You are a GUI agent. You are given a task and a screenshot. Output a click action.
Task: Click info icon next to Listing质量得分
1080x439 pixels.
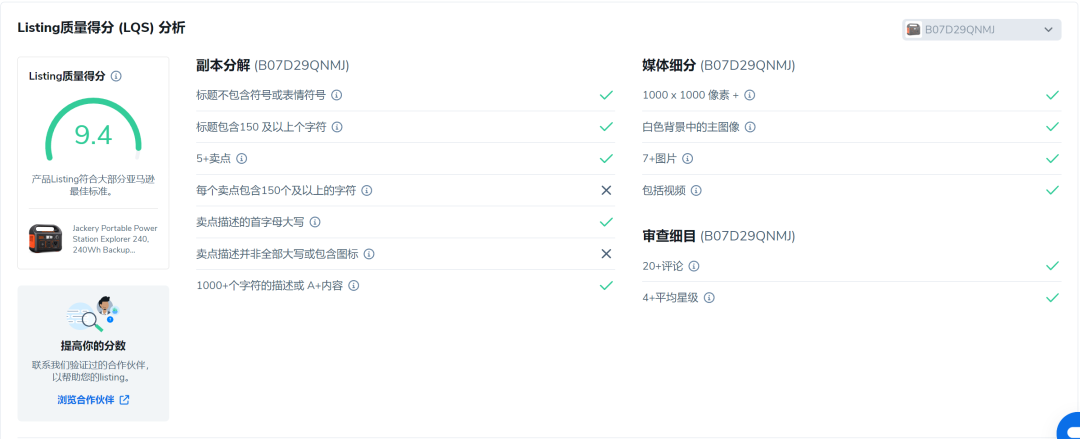117,76
